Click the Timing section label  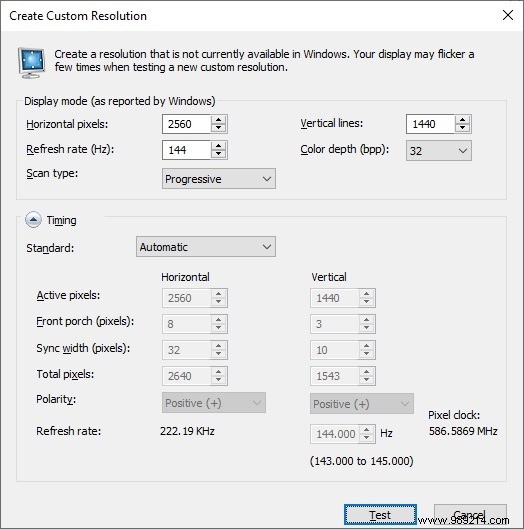tap(61, 220)
